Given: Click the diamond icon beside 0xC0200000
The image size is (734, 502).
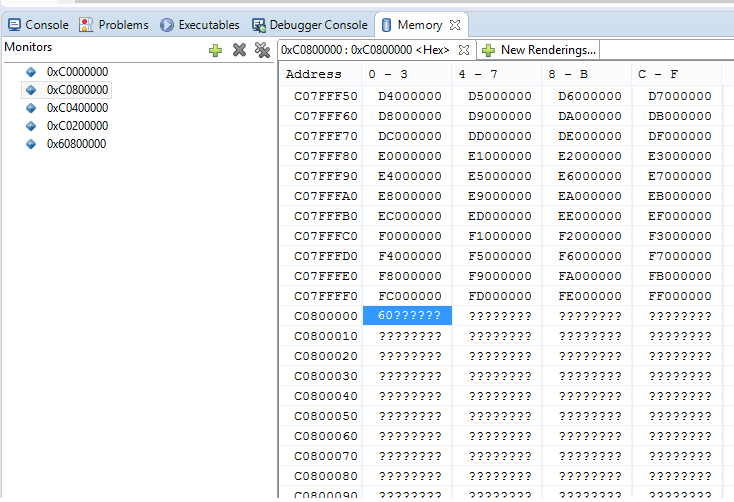Looking at the screenshot, I should click(31, 126).
